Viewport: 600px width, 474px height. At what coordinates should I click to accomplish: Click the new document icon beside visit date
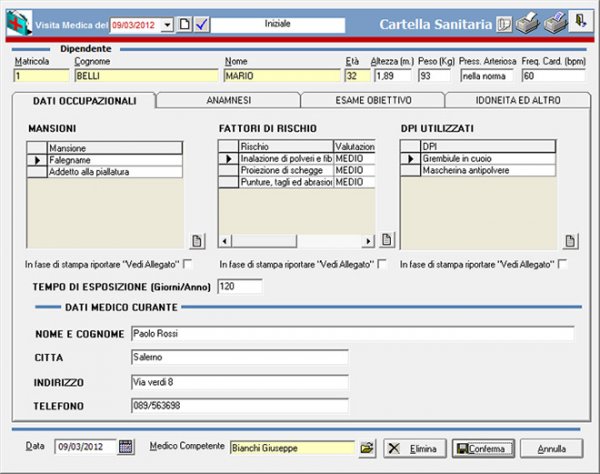[x=183, y=23]
